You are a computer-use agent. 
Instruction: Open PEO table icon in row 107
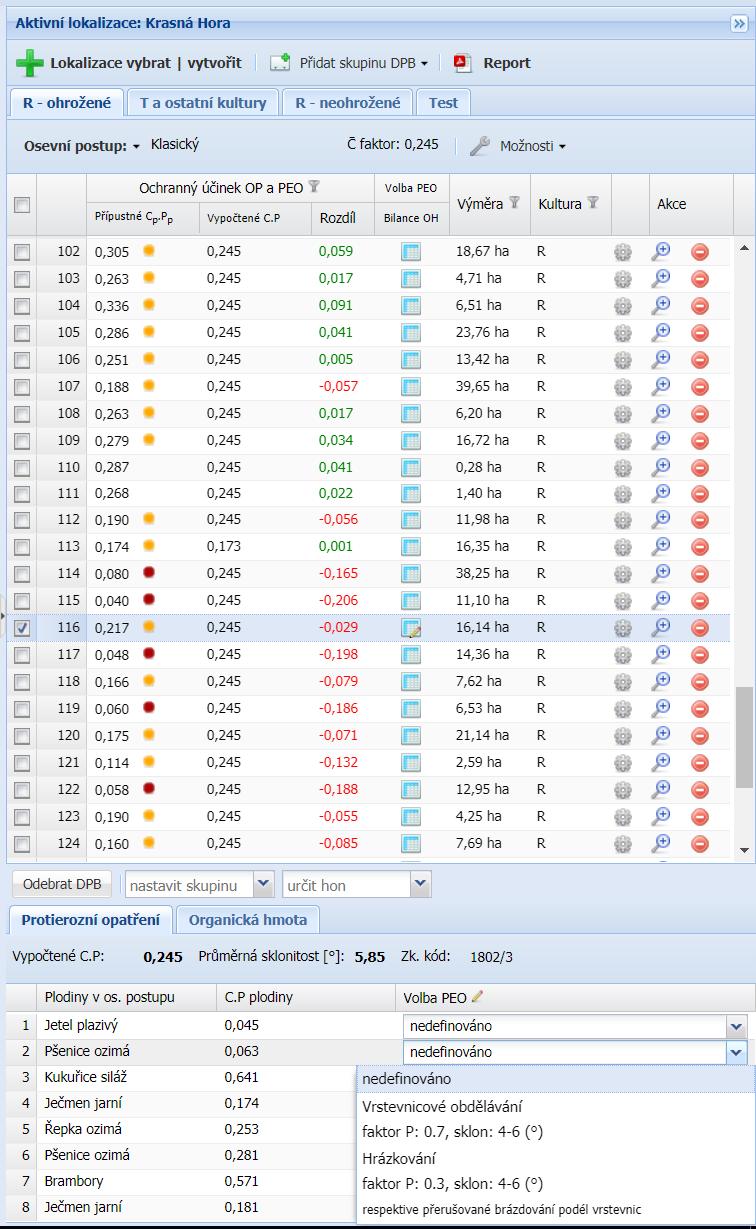point(411,386)
